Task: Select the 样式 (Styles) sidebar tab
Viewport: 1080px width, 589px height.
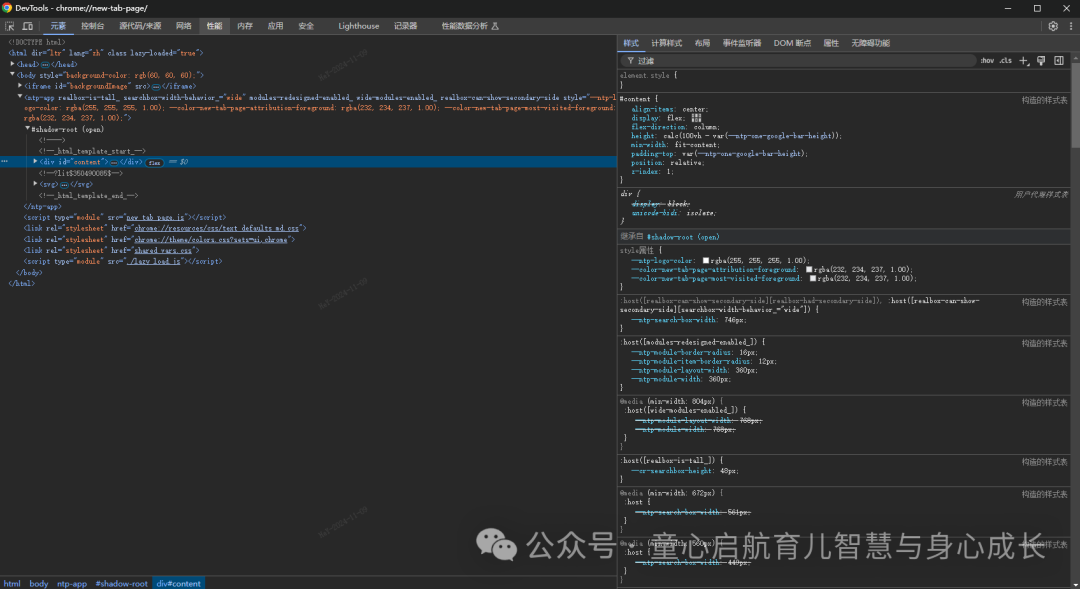Action: pyautogui.click(x=631, y=43)
